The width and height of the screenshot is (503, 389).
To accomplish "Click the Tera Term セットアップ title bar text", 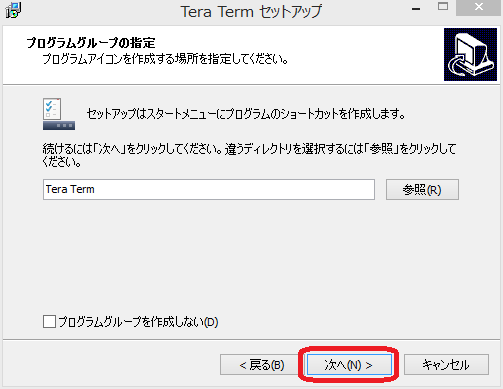I will pyautogui.click(x=251, y=12).
